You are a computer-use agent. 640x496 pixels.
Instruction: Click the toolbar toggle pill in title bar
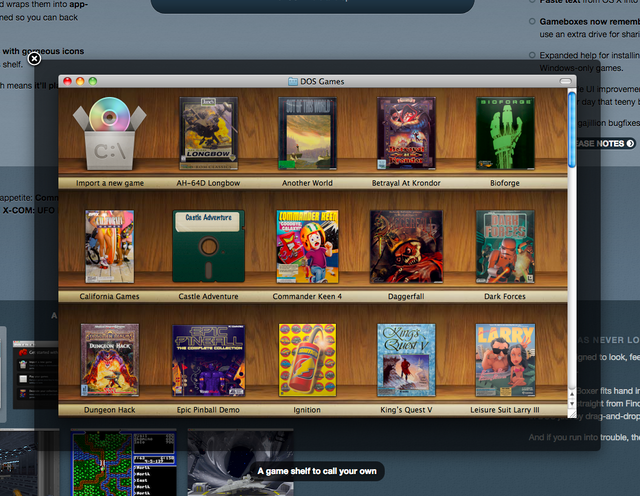coord(565,81)
